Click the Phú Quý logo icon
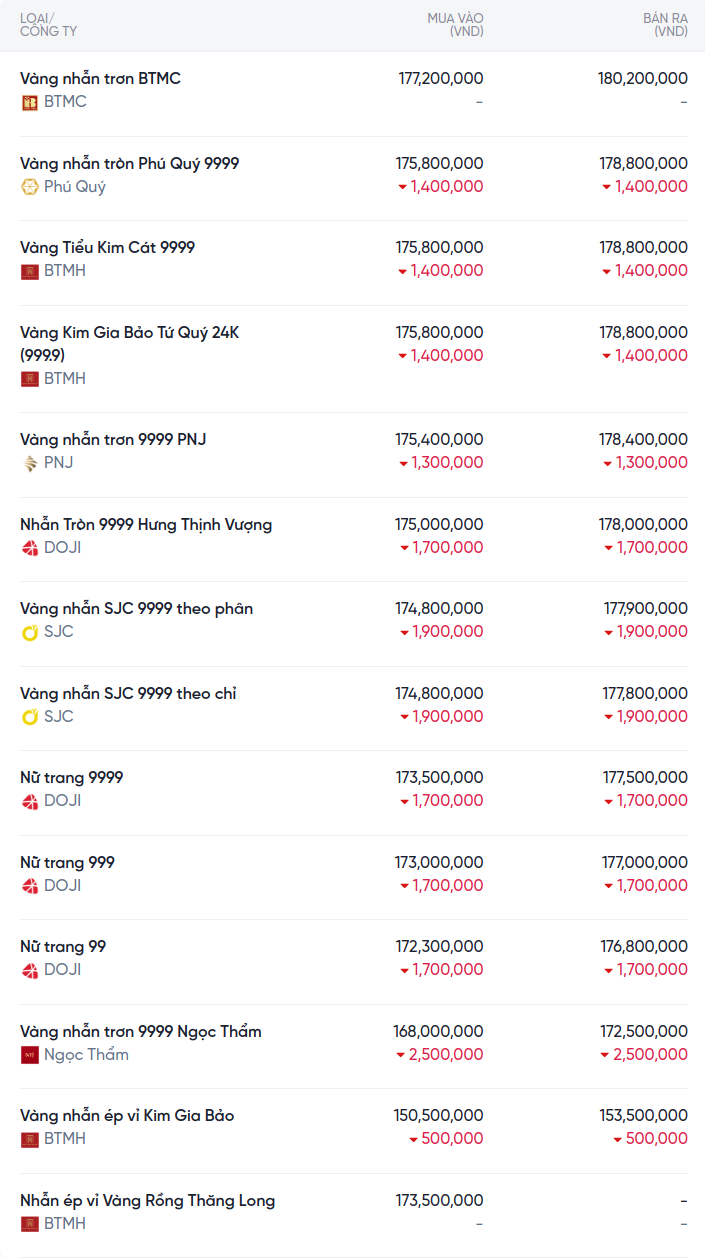 click(30, 187)
